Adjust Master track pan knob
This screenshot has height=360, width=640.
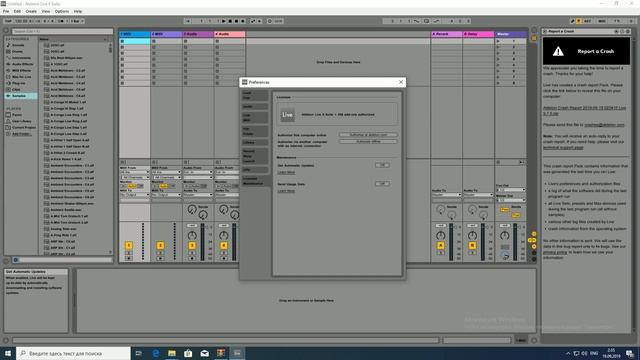click(504, 236)
